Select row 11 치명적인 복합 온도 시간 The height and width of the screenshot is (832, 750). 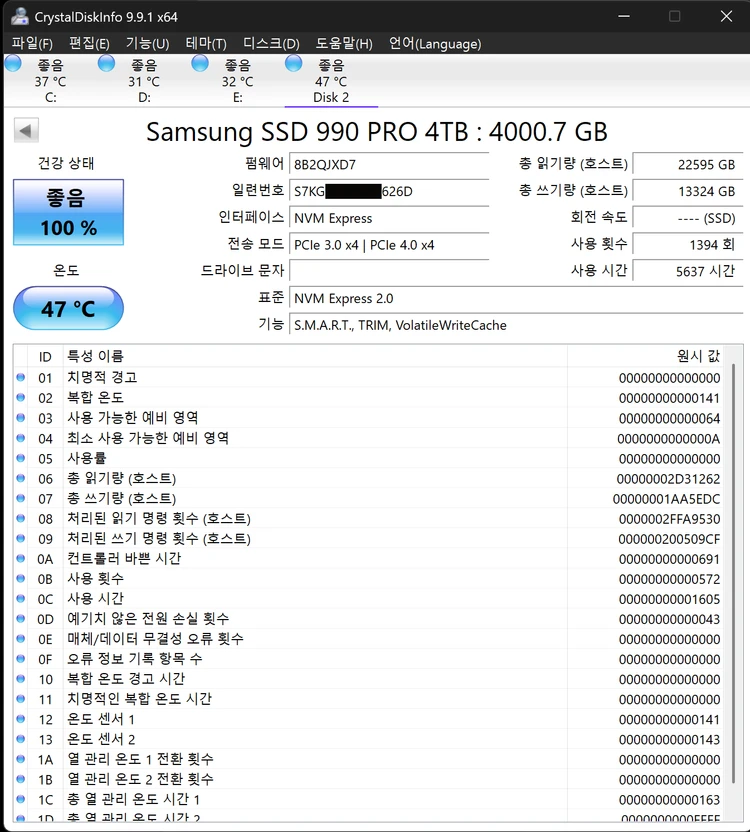[370, 699]
